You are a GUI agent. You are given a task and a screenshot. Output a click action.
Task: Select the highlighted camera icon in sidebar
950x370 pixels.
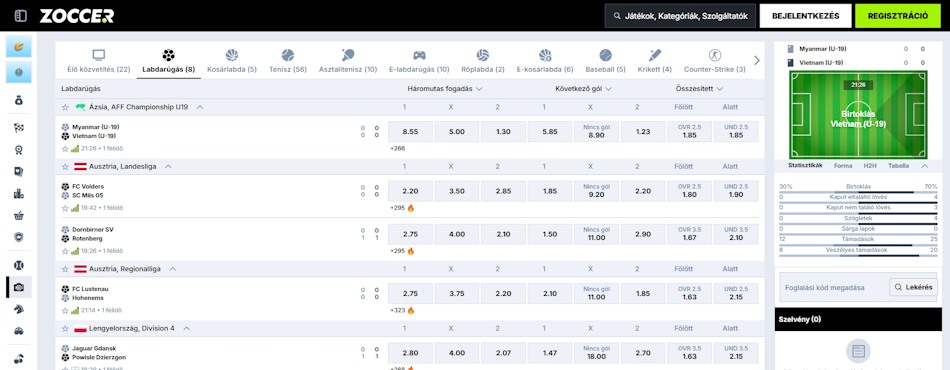tap(19, 287)
